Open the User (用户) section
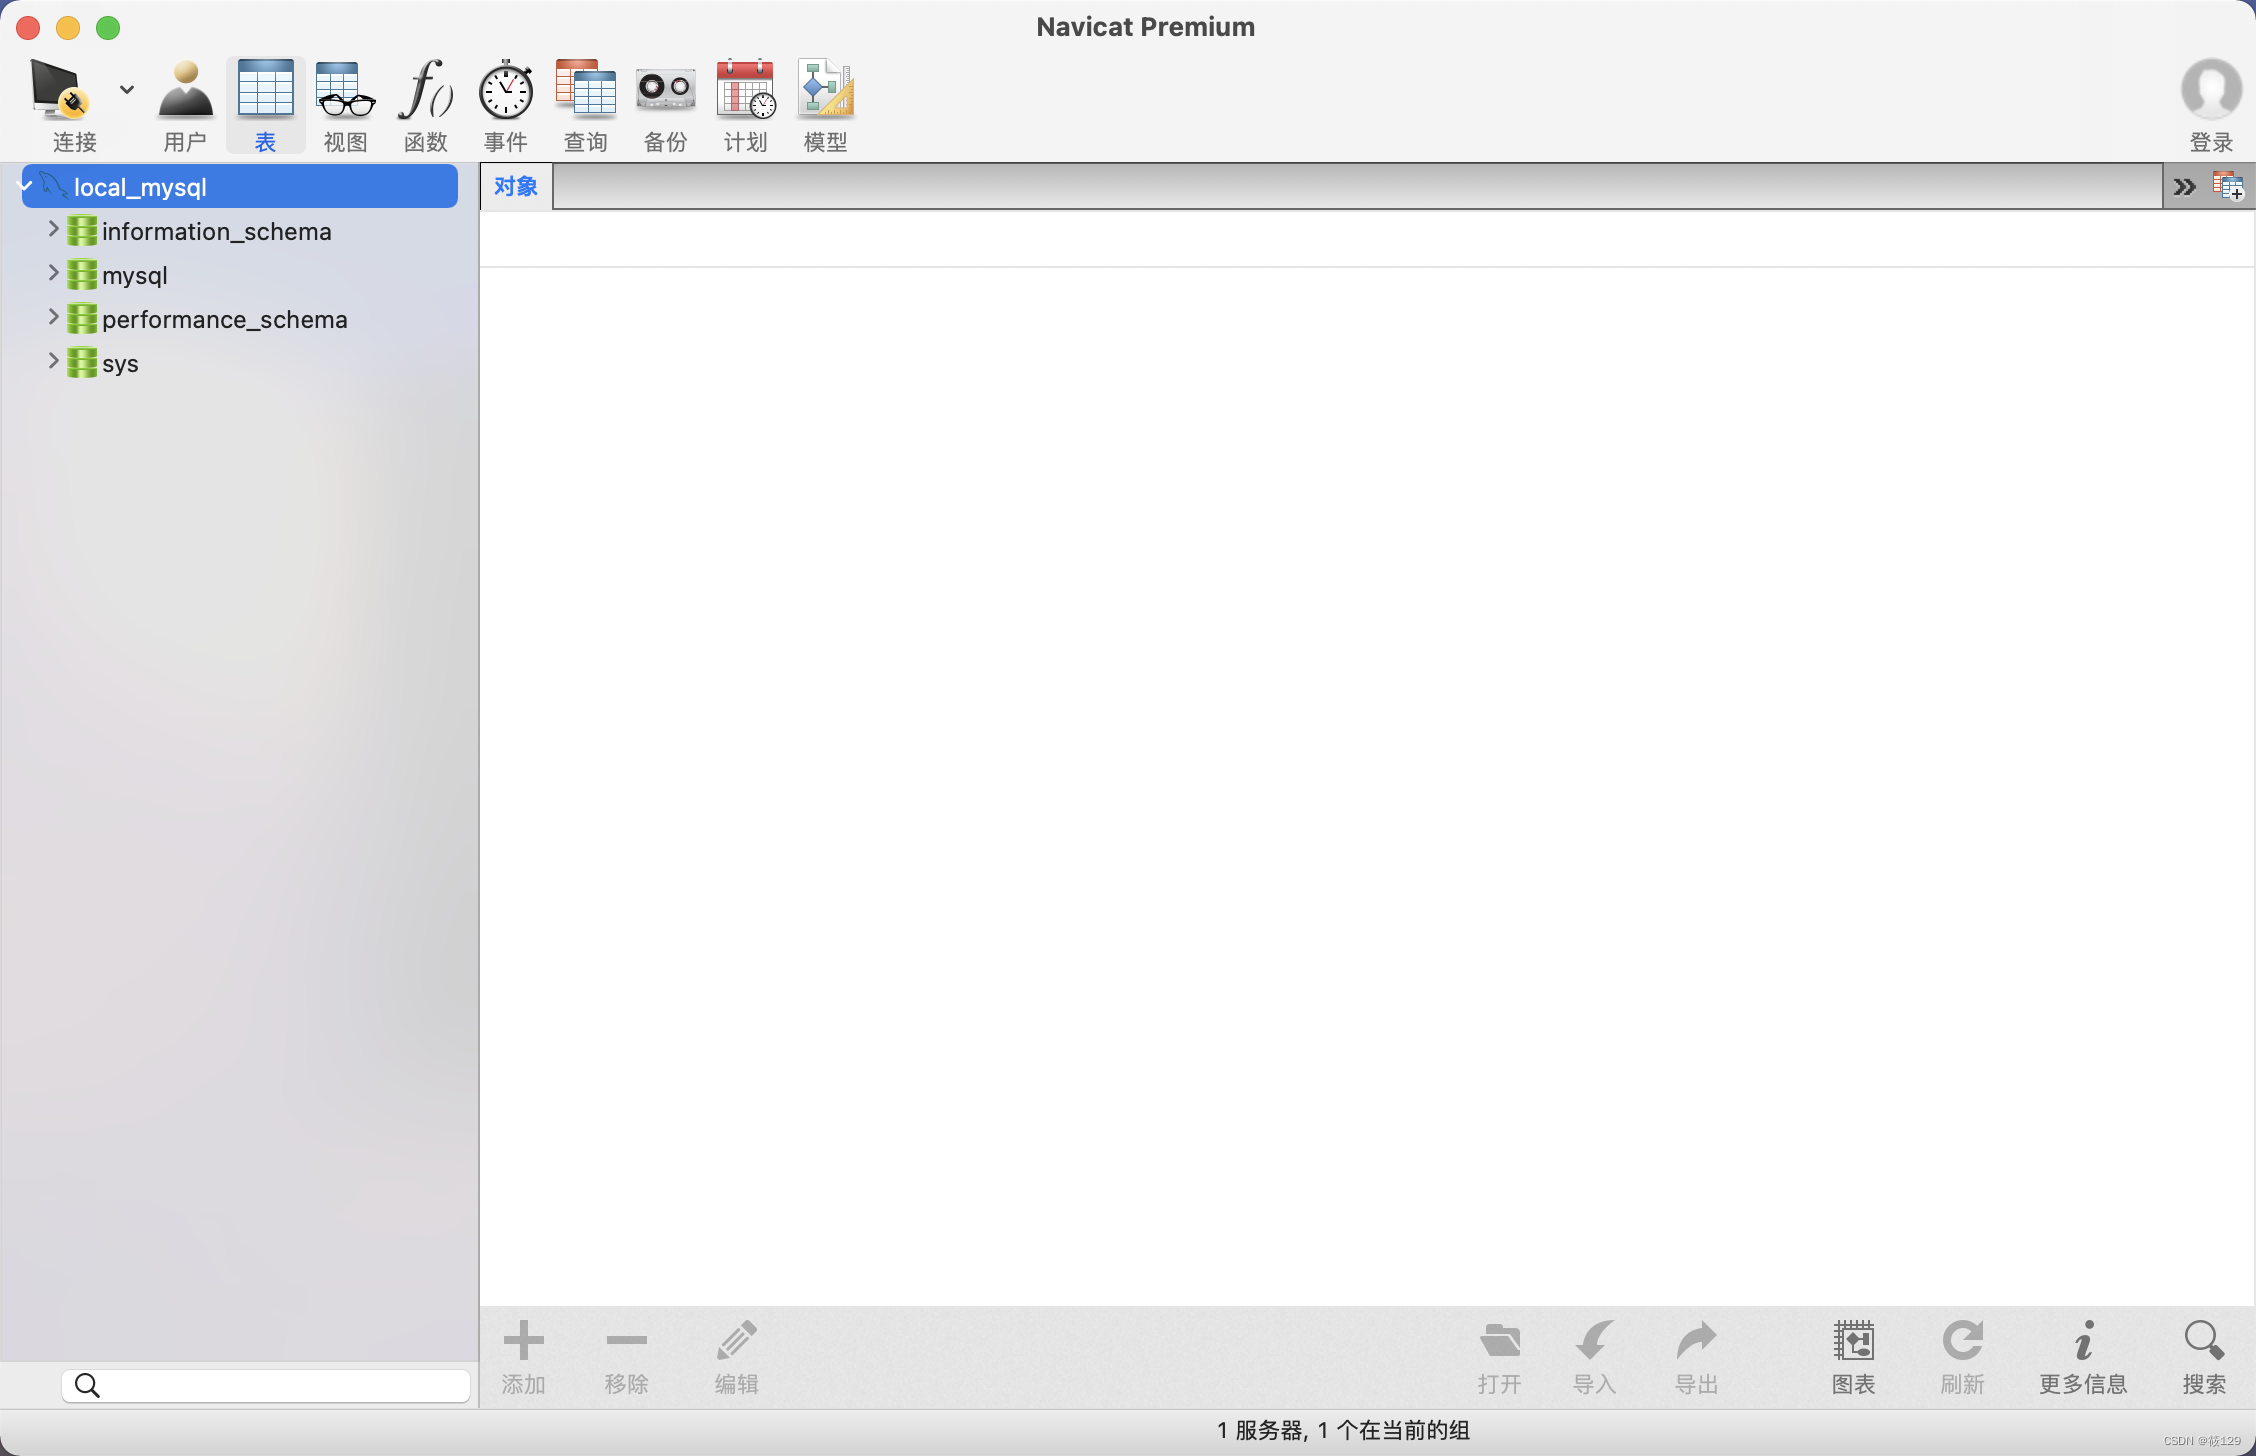The width and height of the screenshot is (2256, 1456). [x=185, y=105]
